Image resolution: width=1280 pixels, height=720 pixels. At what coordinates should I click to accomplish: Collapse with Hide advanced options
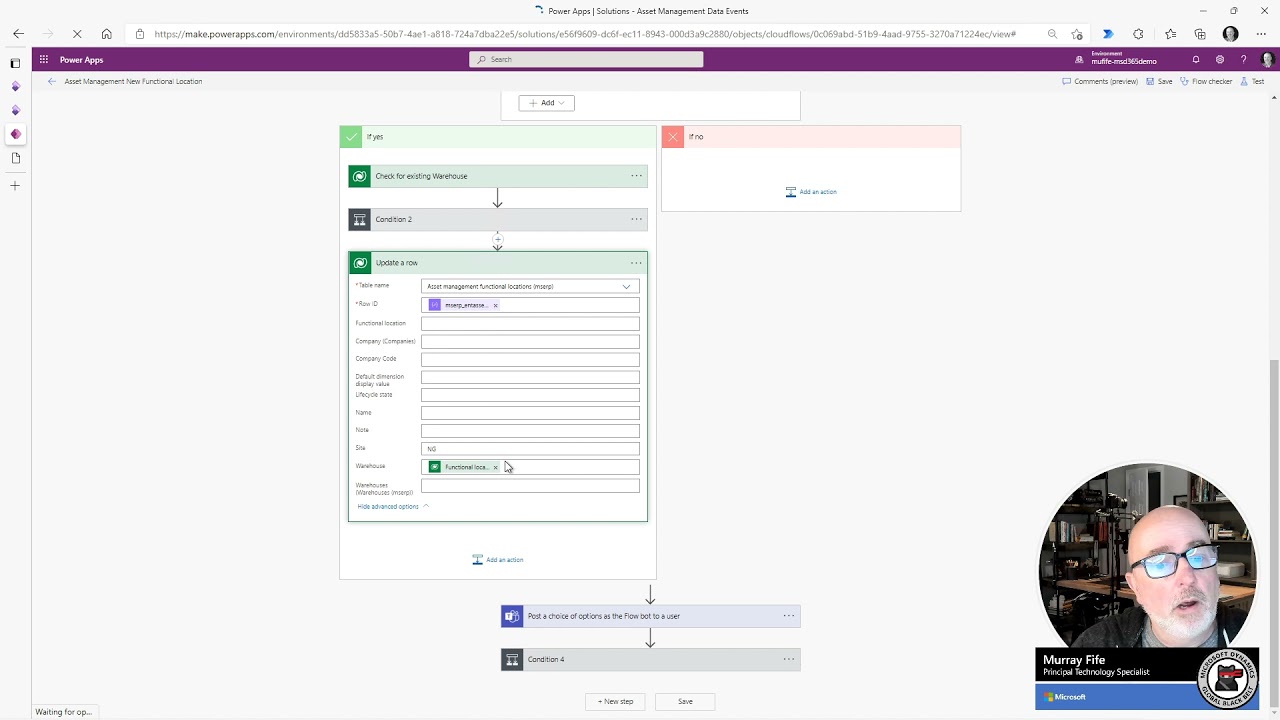click(392, 507)
